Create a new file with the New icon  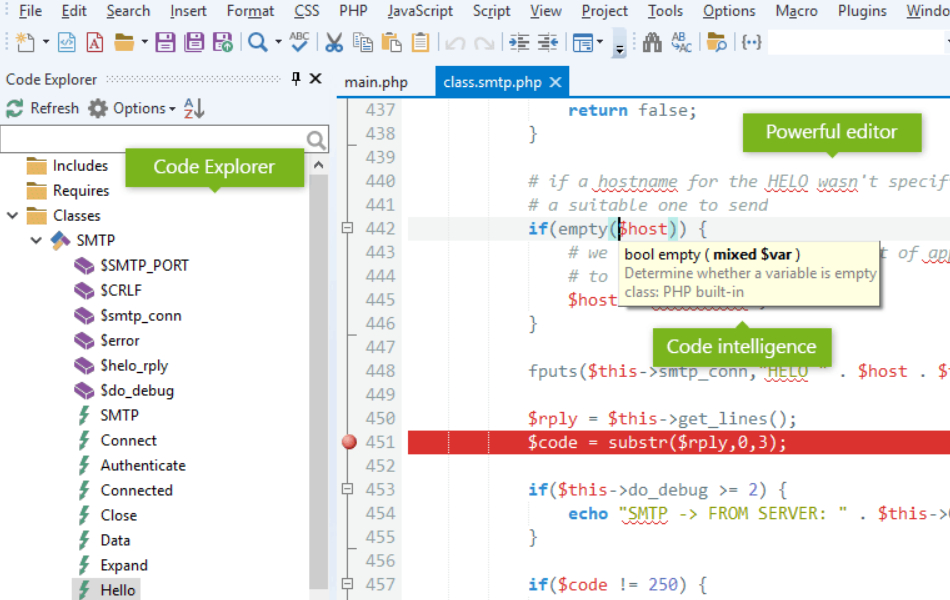pos(25,42)
